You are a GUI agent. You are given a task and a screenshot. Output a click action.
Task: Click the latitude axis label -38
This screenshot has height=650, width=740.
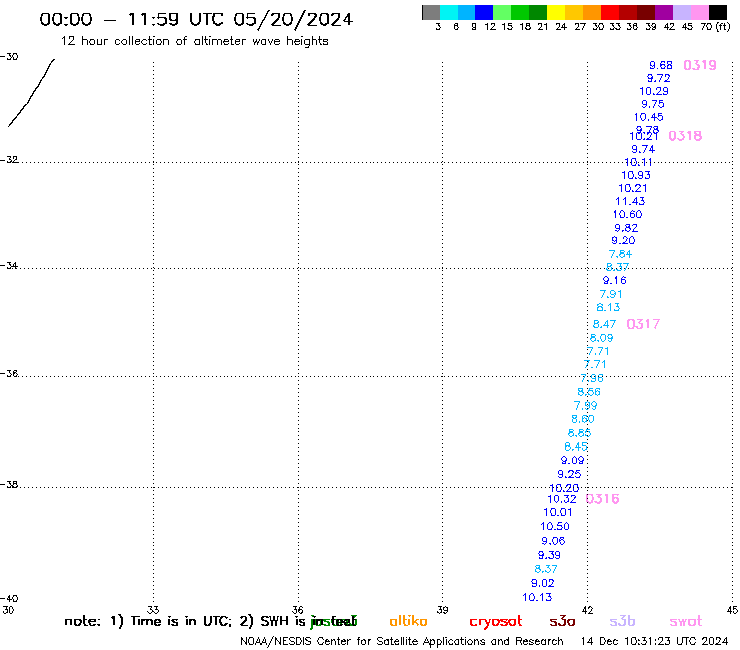click(9, 484)
